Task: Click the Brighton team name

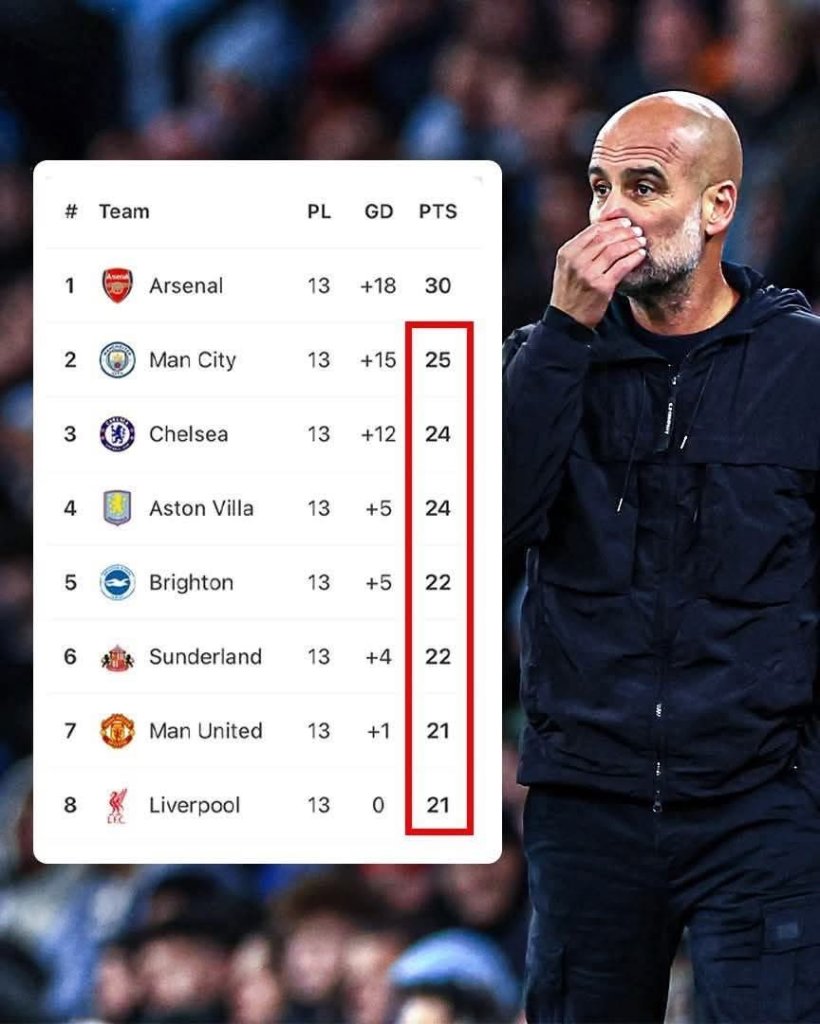Action: tap(191, 582)
